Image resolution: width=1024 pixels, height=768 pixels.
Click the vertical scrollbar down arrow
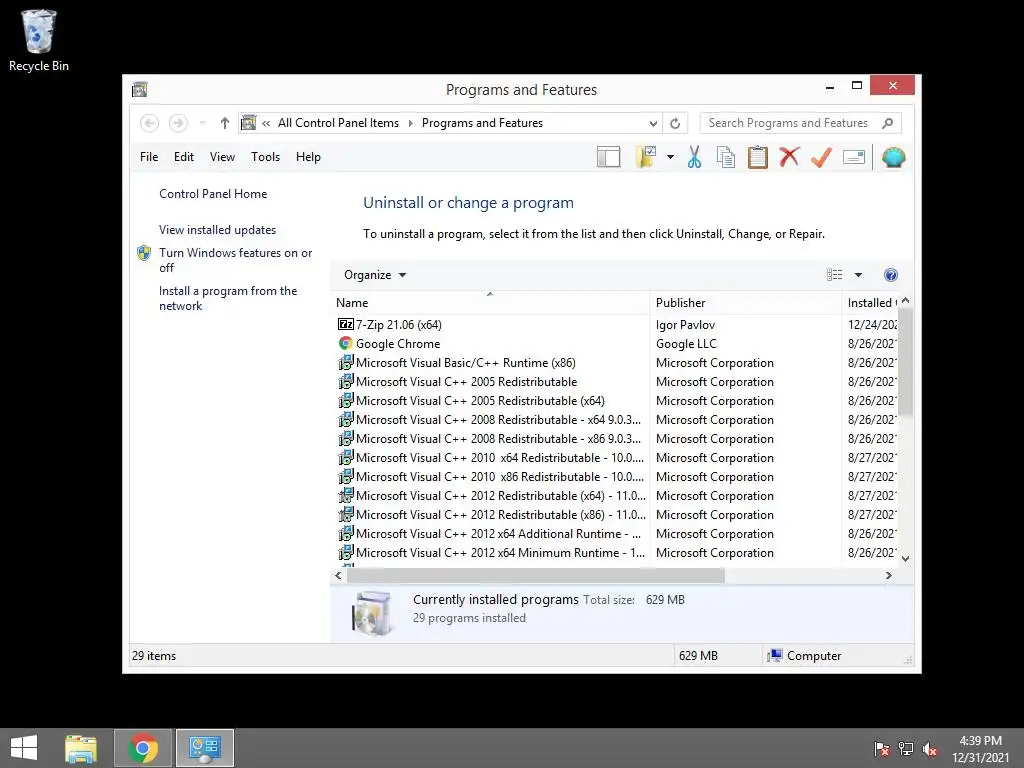click(905, 558)
